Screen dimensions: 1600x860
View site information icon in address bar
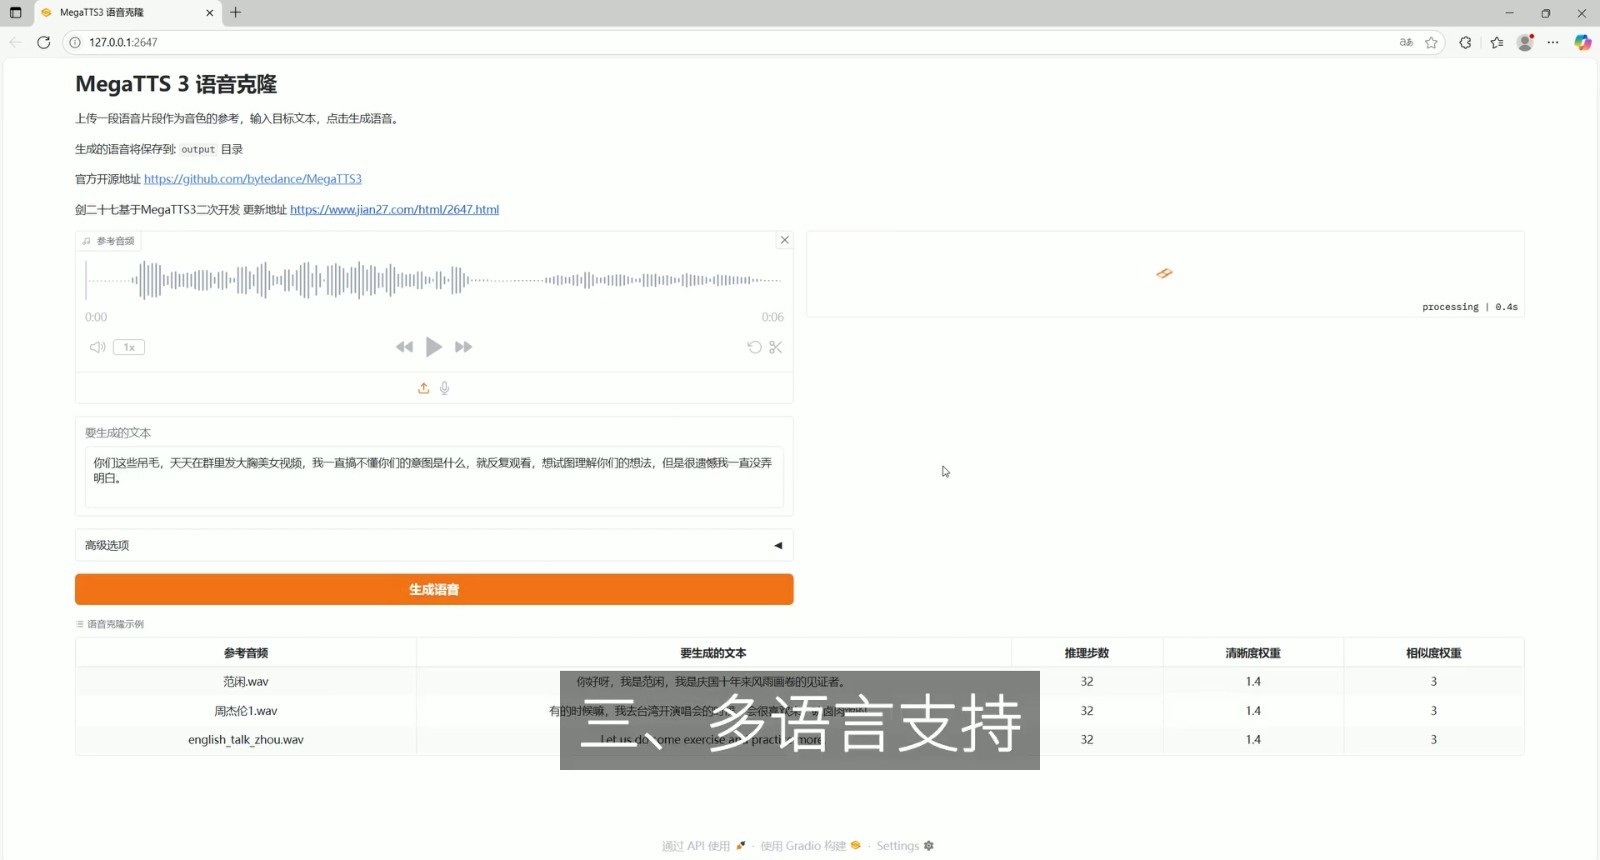(75, 42)
